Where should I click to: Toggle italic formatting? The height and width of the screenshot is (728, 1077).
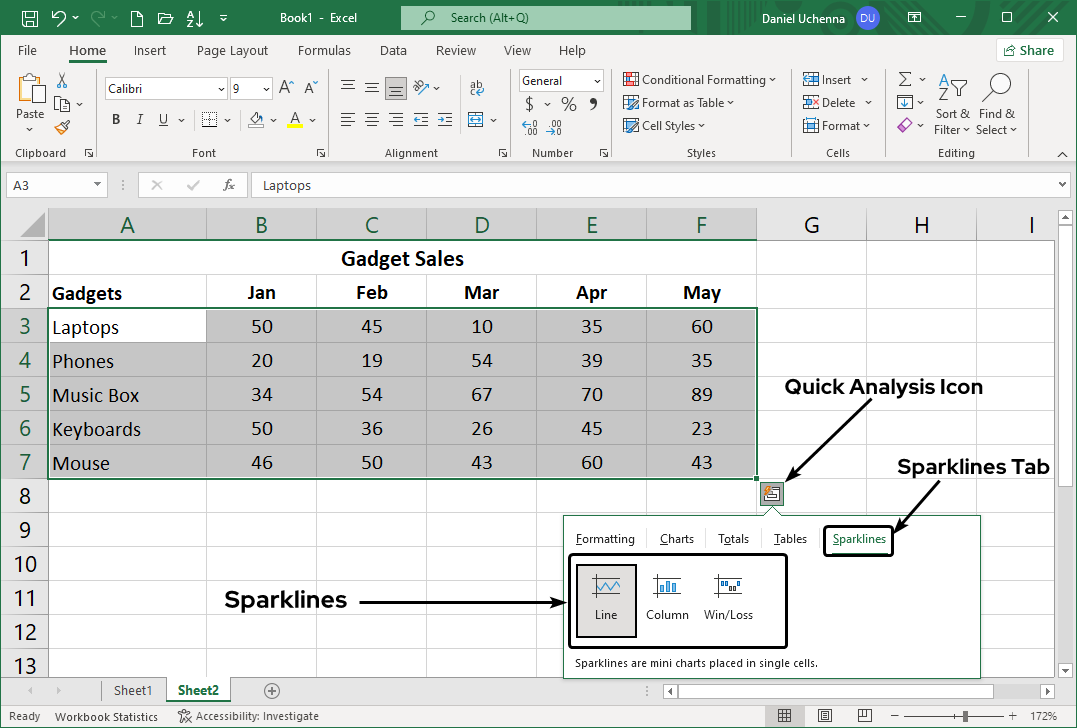tap(139, 119)
